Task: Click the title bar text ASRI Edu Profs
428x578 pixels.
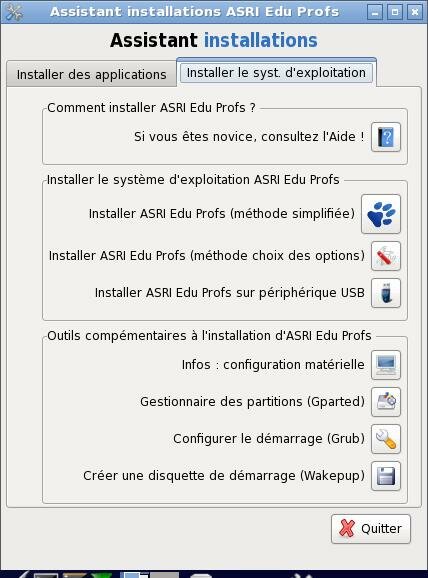Action: (282, 12)
